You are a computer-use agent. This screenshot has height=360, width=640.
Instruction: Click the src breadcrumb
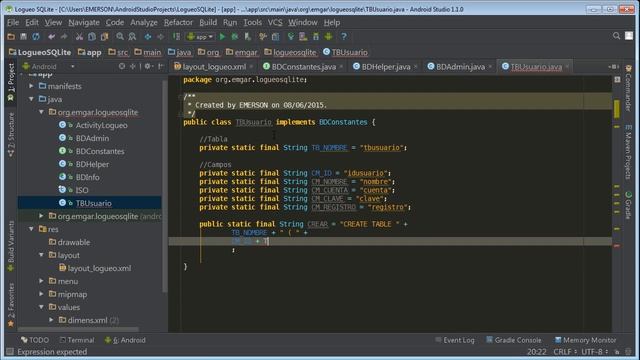(x=118, y=52)
